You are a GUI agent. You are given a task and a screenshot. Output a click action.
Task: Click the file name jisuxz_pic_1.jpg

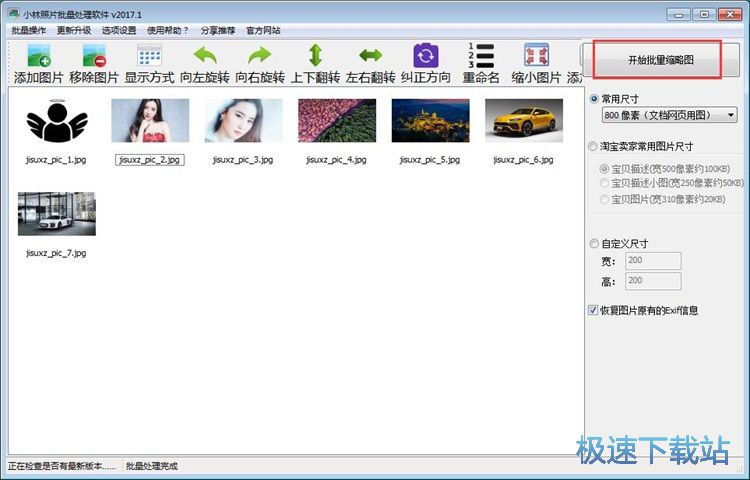(x=56, y=160)
